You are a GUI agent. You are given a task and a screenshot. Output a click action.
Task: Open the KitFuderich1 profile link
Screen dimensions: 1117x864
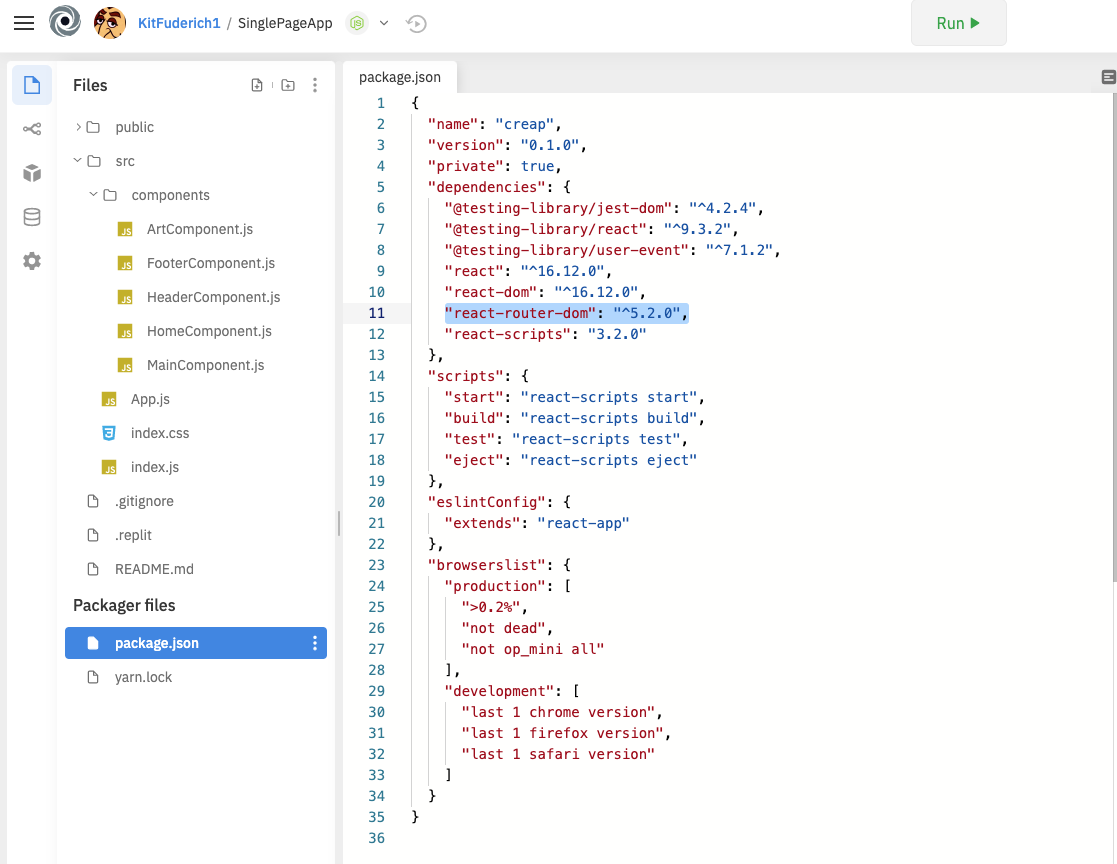[x=179, y=24]
